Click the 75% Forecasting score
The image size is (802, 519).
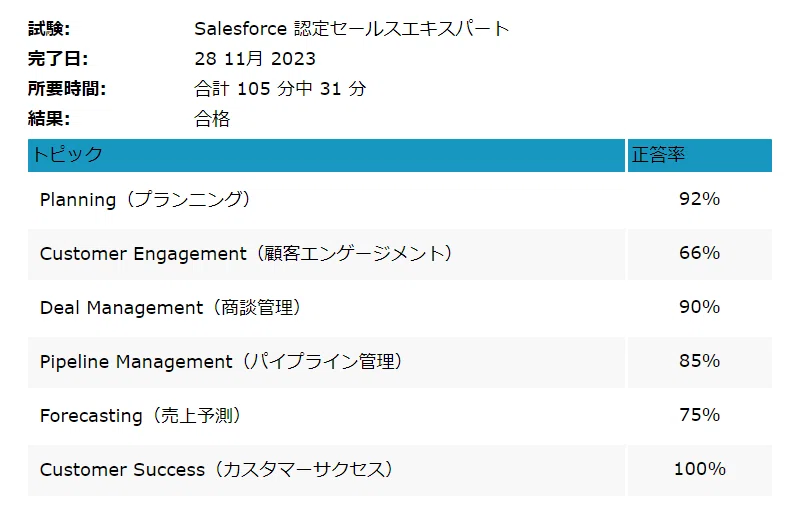pyautogui.click(x=699, y=415)
